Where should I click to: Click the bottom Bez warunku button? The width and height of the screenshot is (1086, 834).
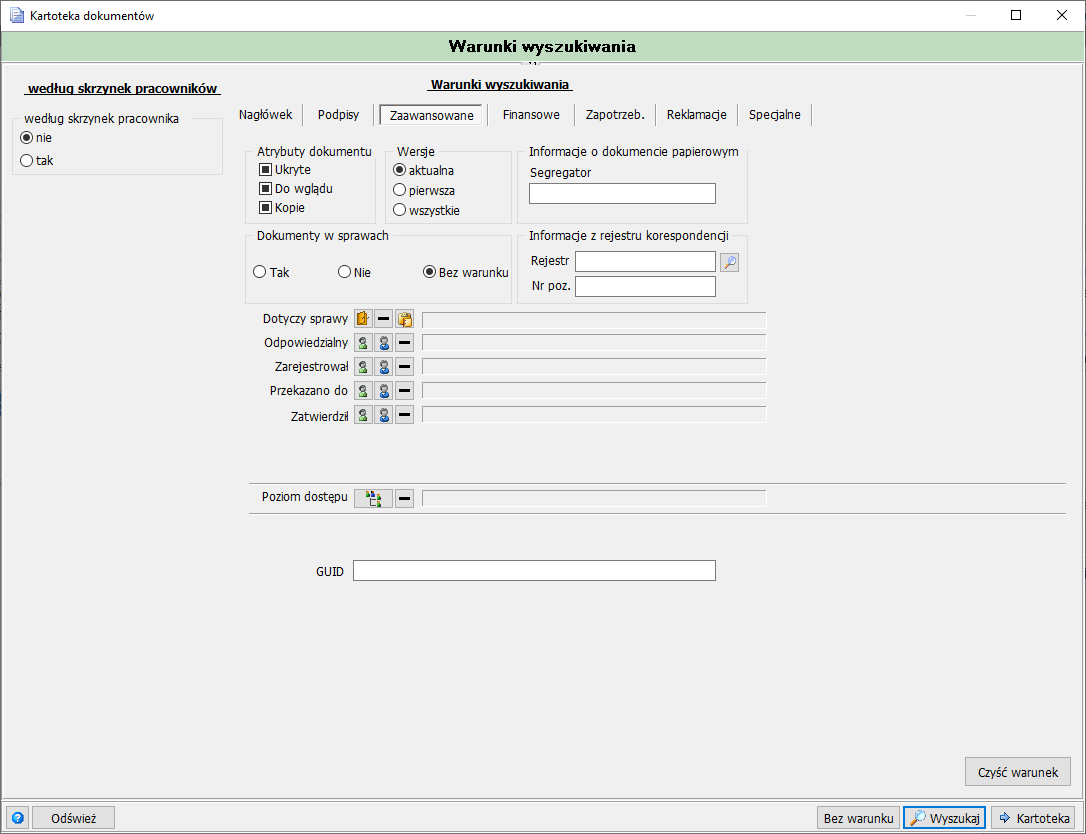[858, 818]
